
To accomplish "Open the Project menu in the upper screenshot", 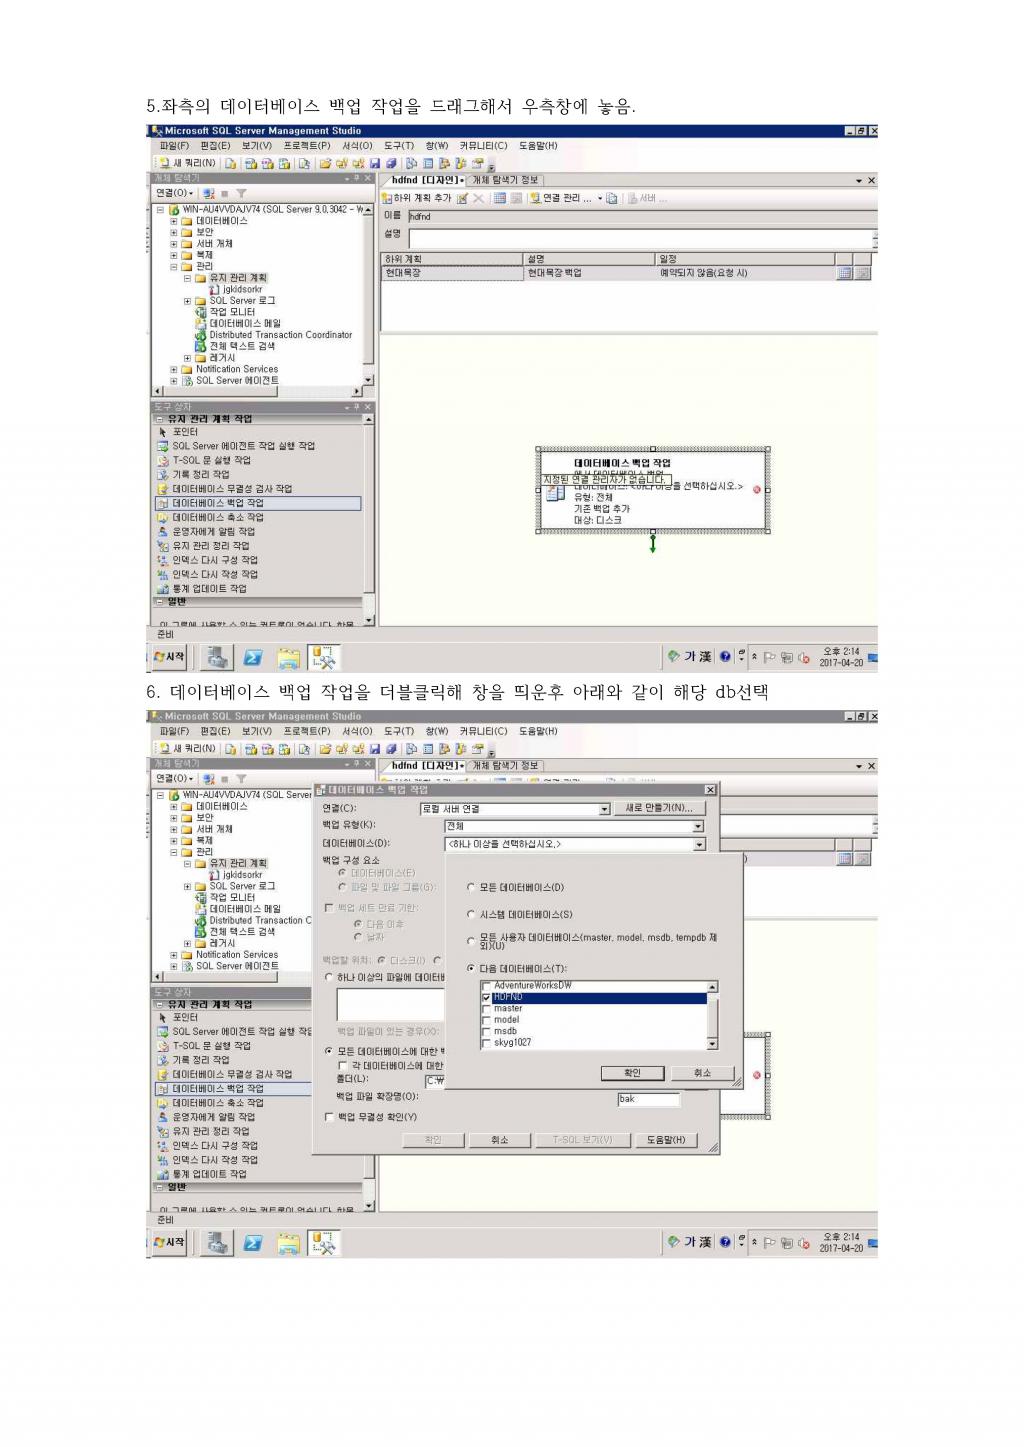I will pyautogui.click(x=306, y=146).
